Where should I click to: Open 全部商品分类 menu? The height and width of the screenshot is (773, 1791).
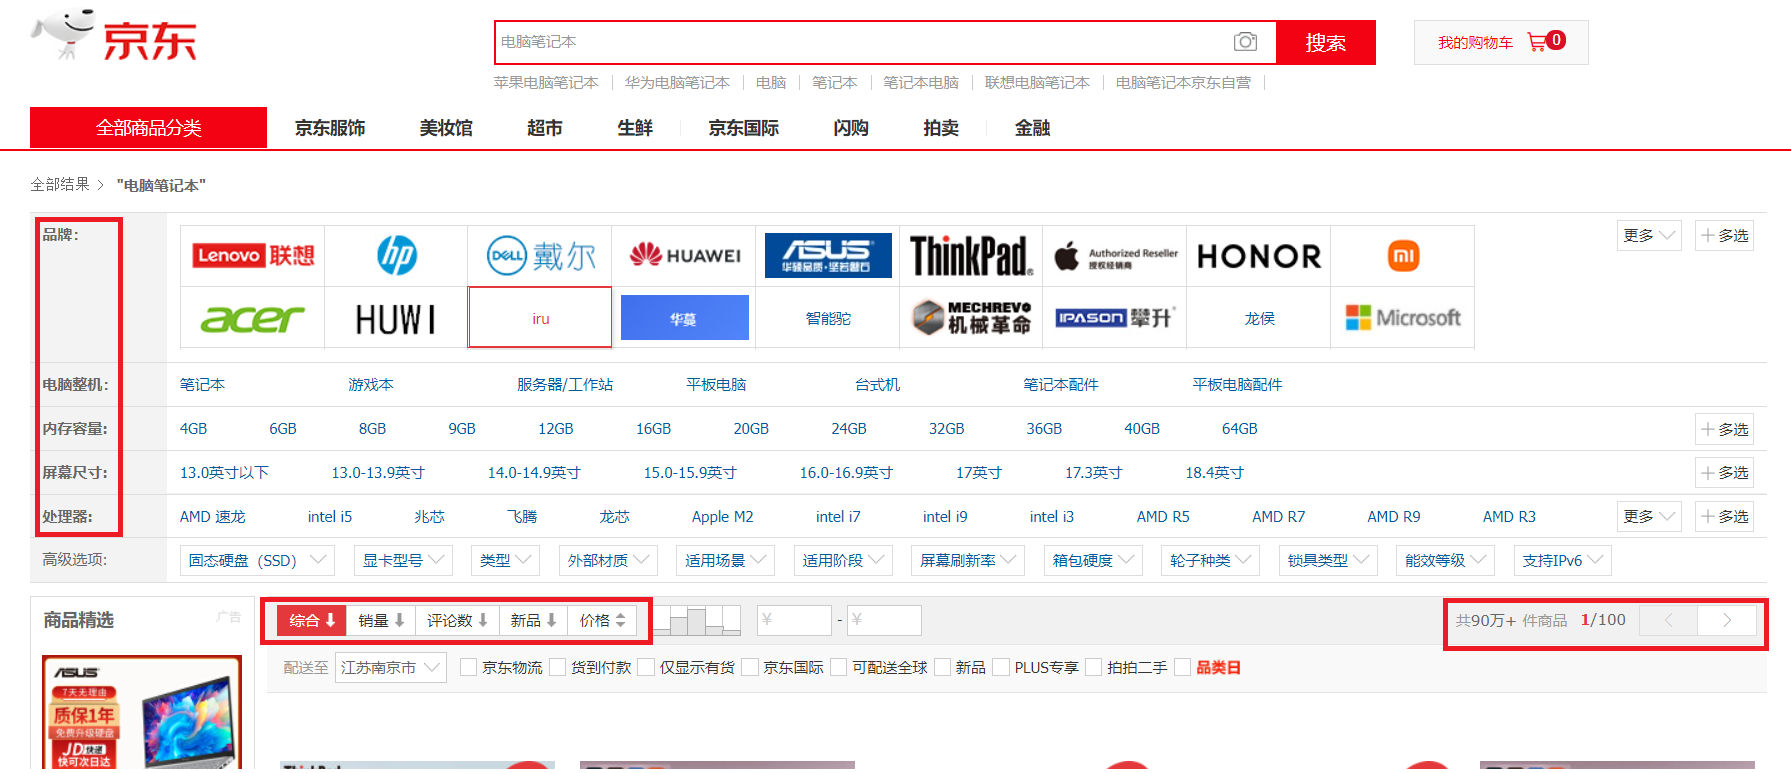coord(148,128)
